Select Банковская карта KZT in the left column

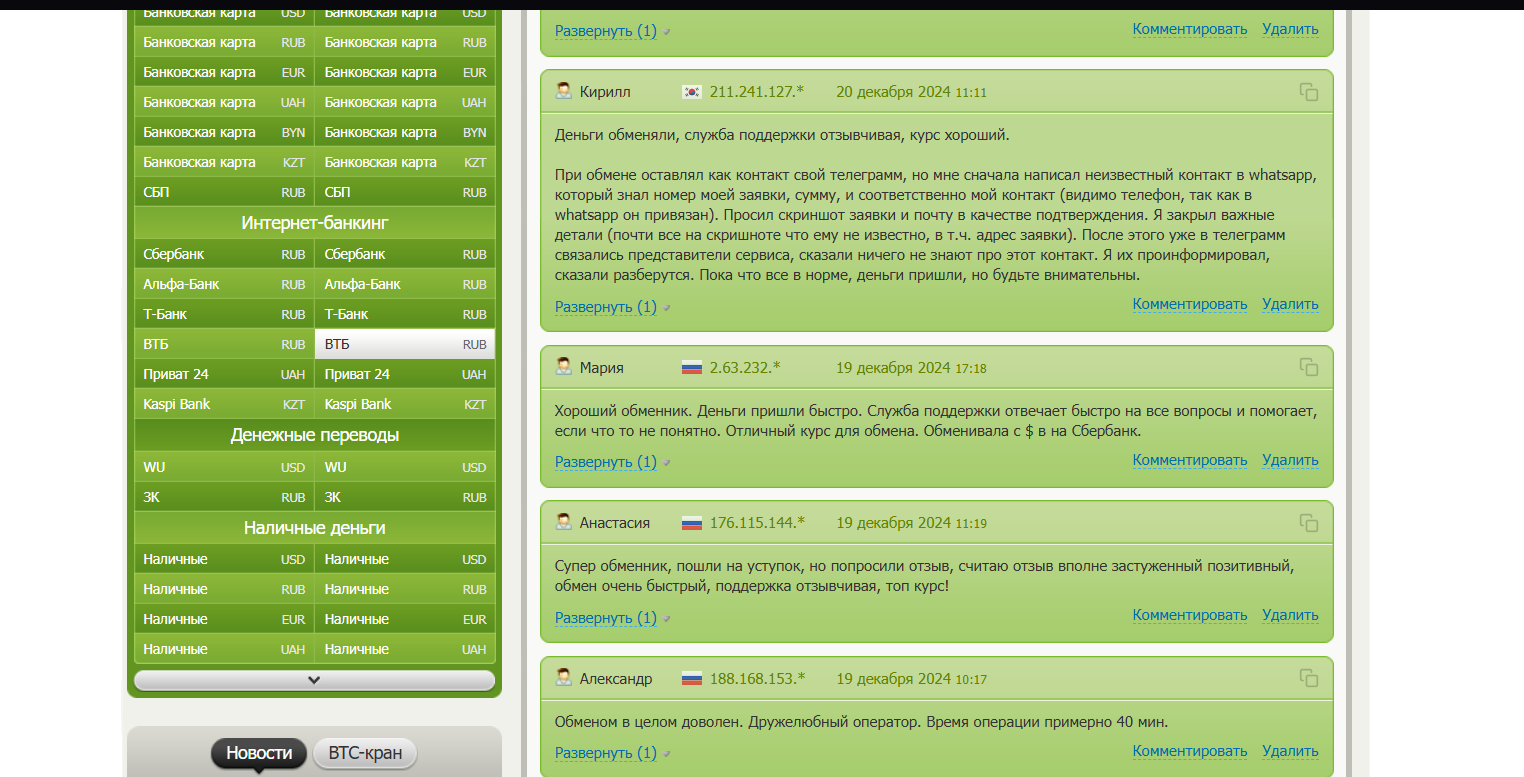[x=224, y=162]
